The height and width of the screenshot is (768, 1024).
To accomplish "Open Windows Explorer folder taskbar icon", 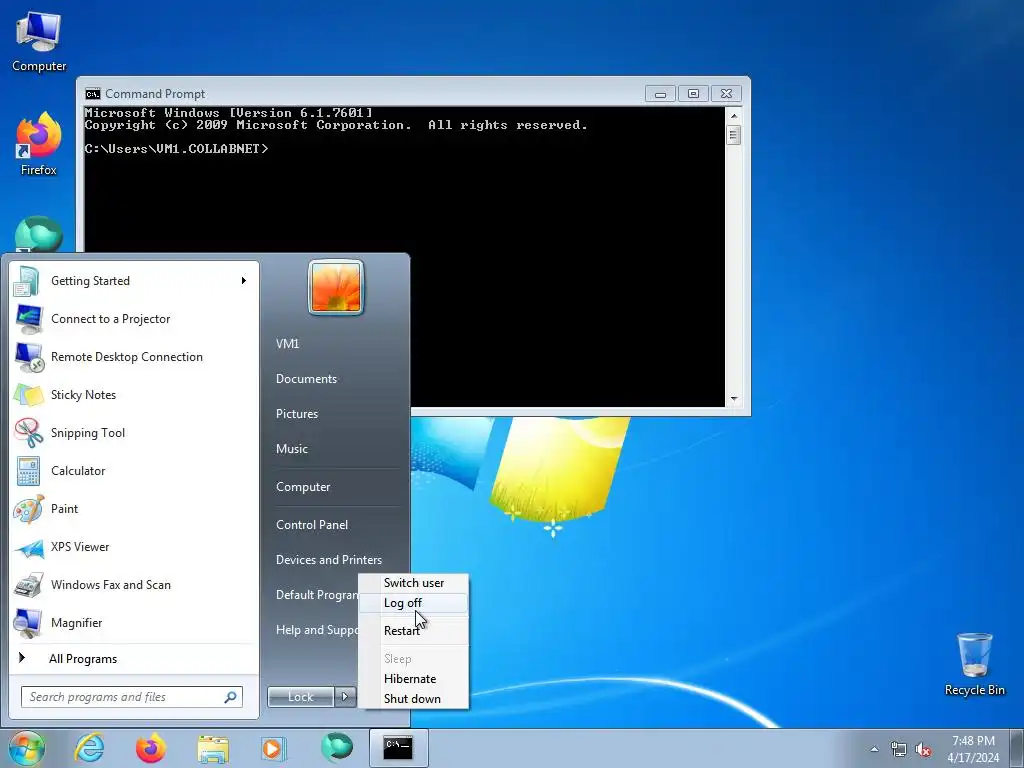I will 213,748.
